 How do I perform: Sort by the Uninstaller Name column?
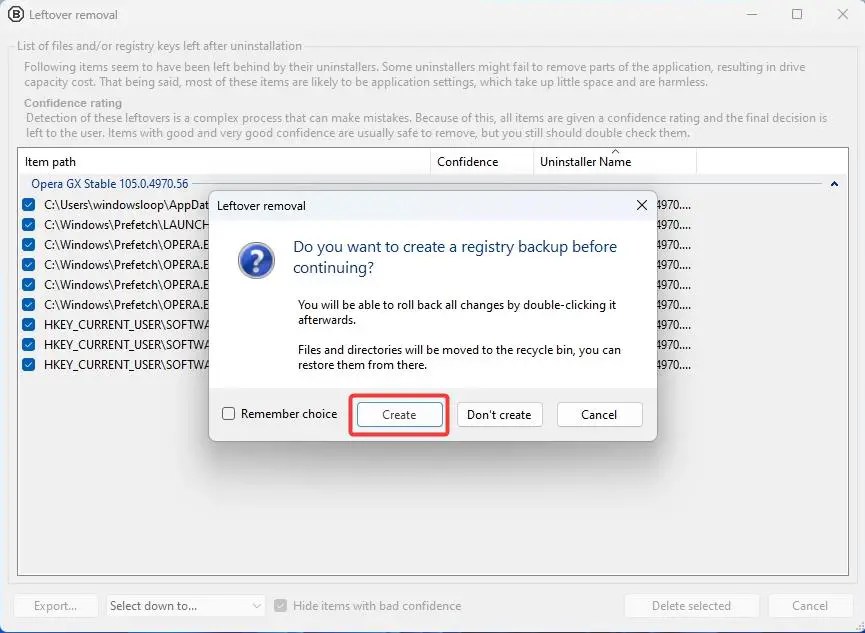click(615, 162)
